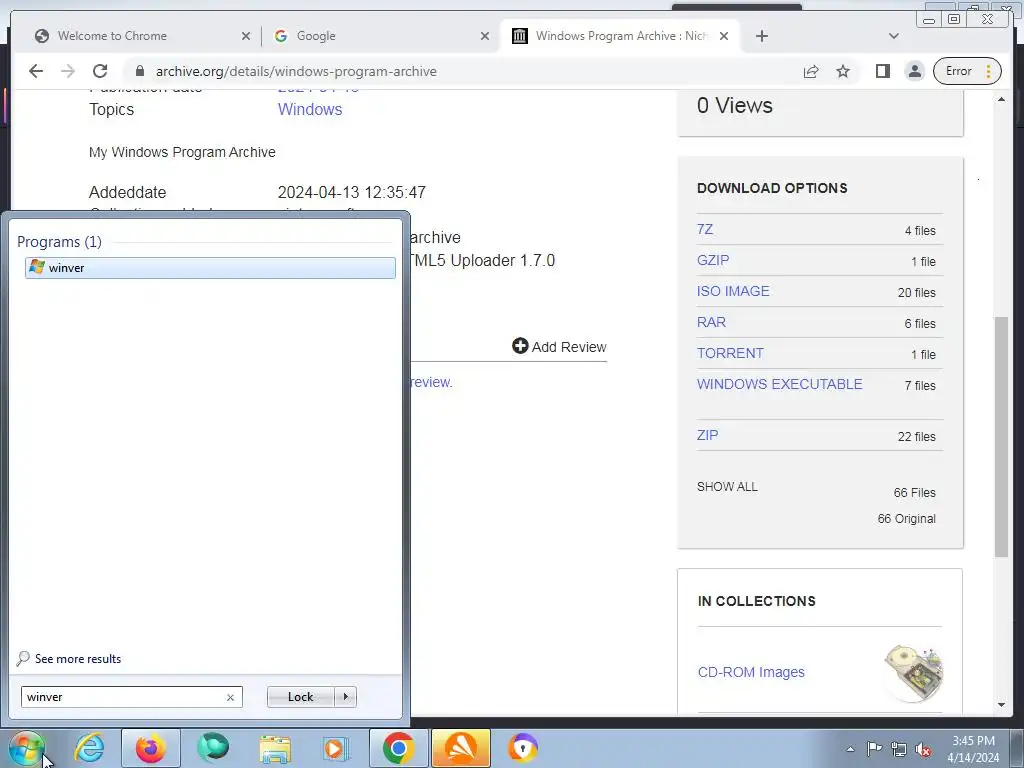Click the address bar URL
This screenshot has height=768, width=1024.
click(x=296, y=71)
